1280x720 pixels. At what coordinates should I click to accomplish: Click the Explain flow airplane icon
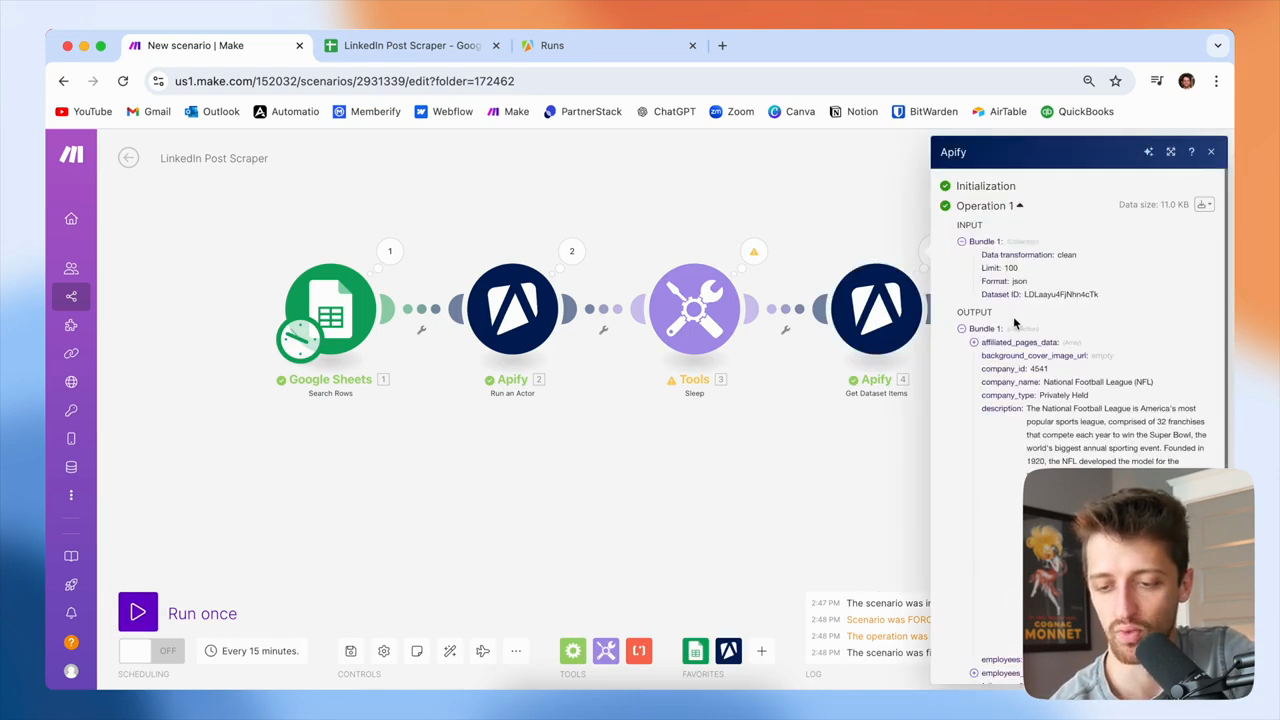pyautogui.click(x=483, y=651)
